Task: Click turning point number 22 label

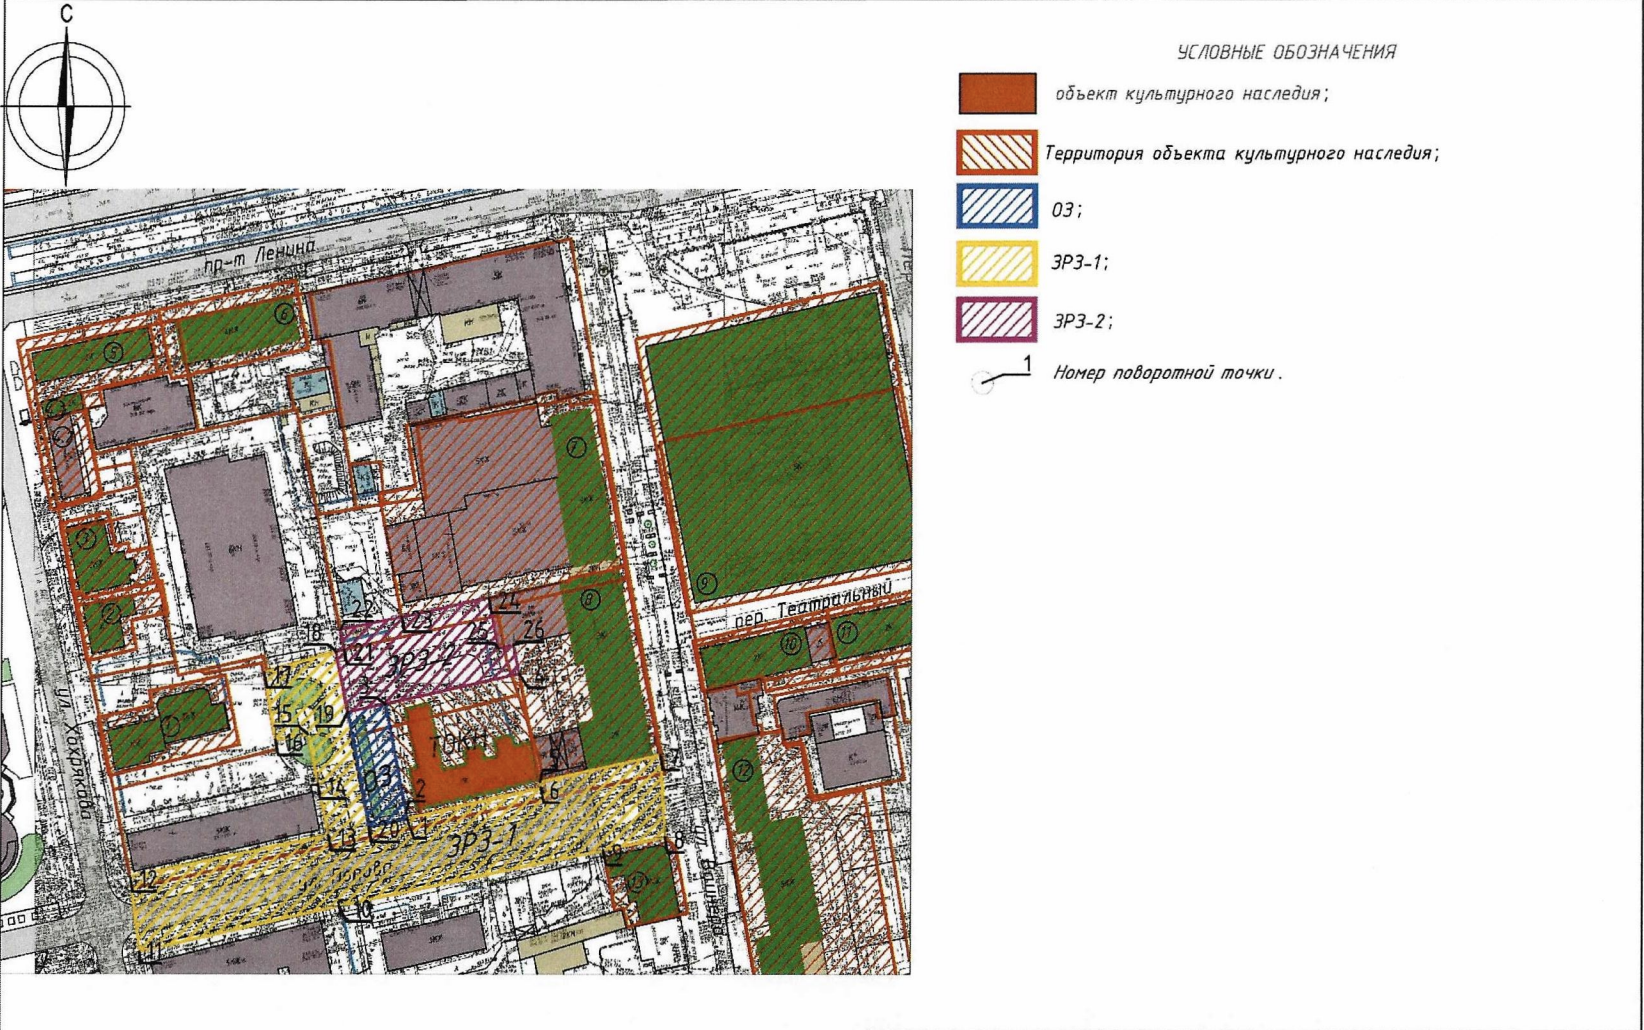Action: tap(361, 607)
